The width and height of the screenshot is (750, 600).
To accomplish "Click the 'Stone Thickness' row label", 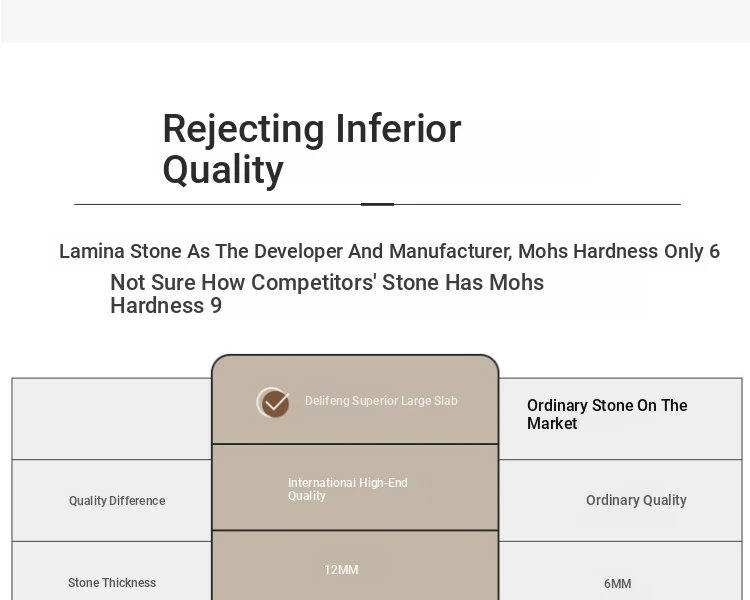I will tap(112, 583).
